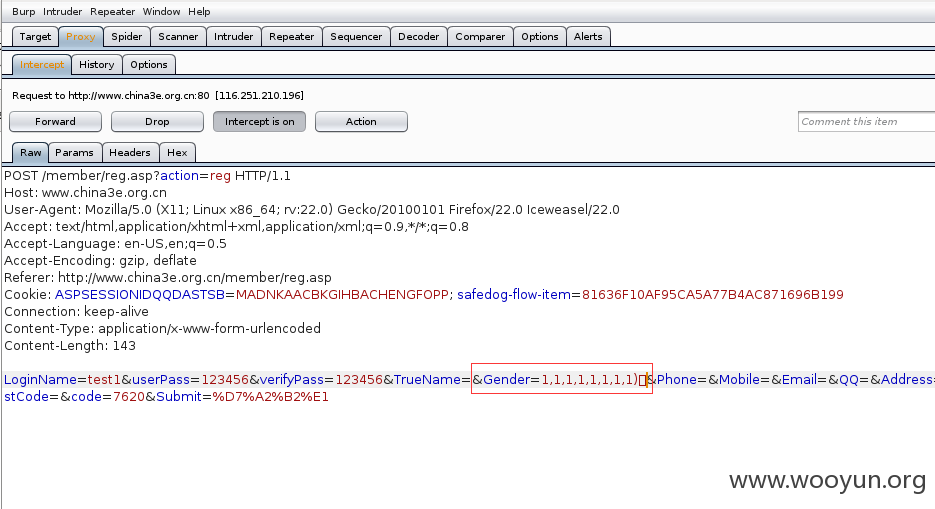Switch to the Headers view tab
Viewport: 935px width, 509px height.
point(130,153)
